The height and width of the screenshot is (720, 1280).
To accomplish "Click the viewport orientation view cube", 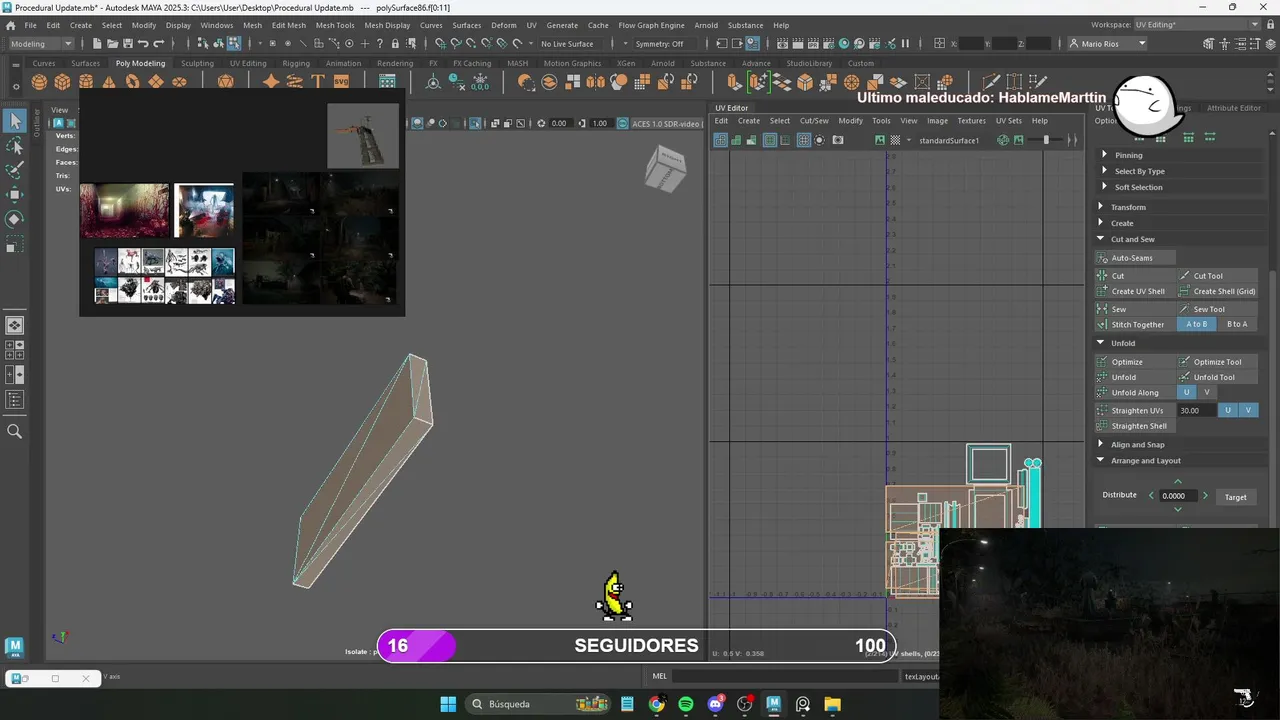I will point(665,168).
